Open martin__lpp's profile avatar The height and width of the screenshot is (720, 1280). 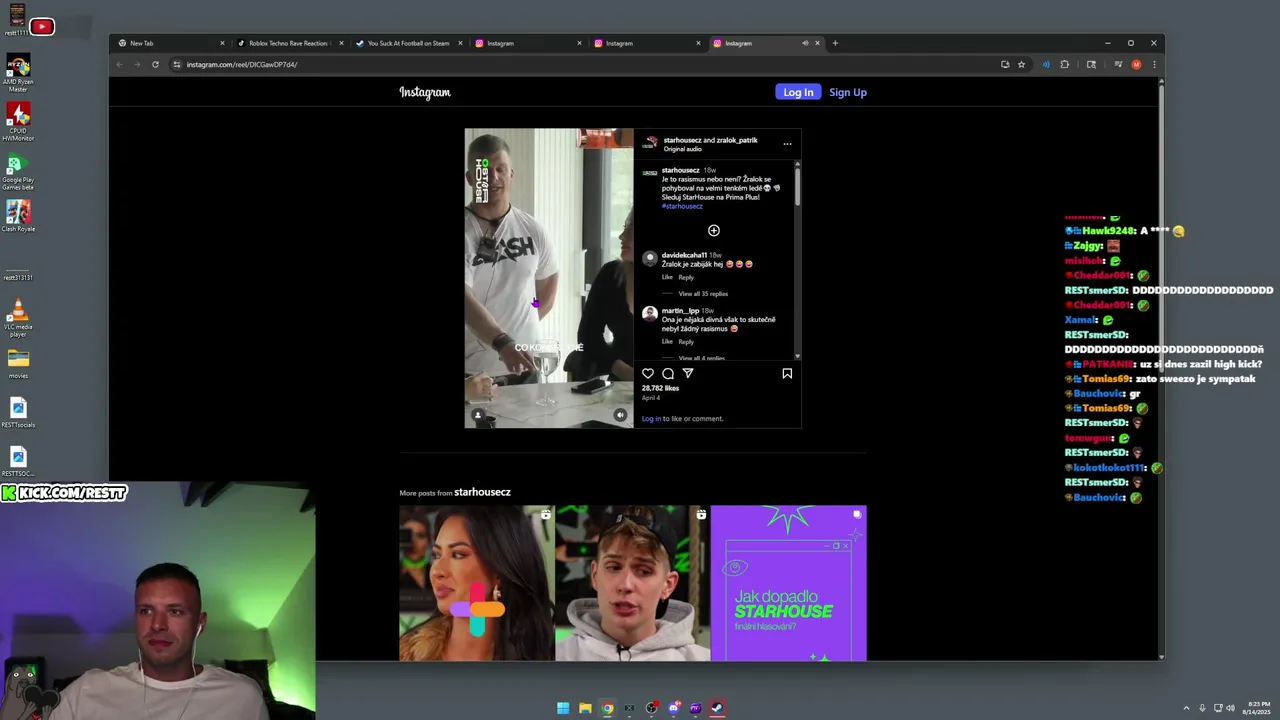click(x=650, y=314)
